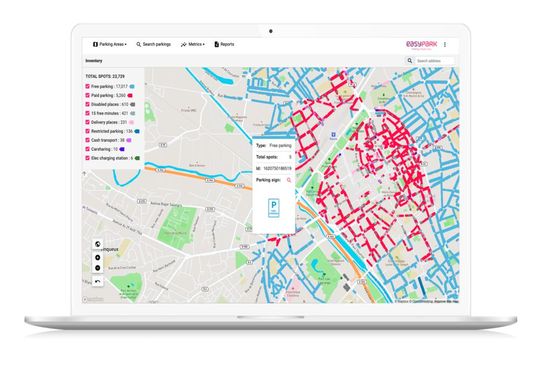Open the Search parkings menu item
The height and width of the screenshot is (366, 540).
coord(153,44)
